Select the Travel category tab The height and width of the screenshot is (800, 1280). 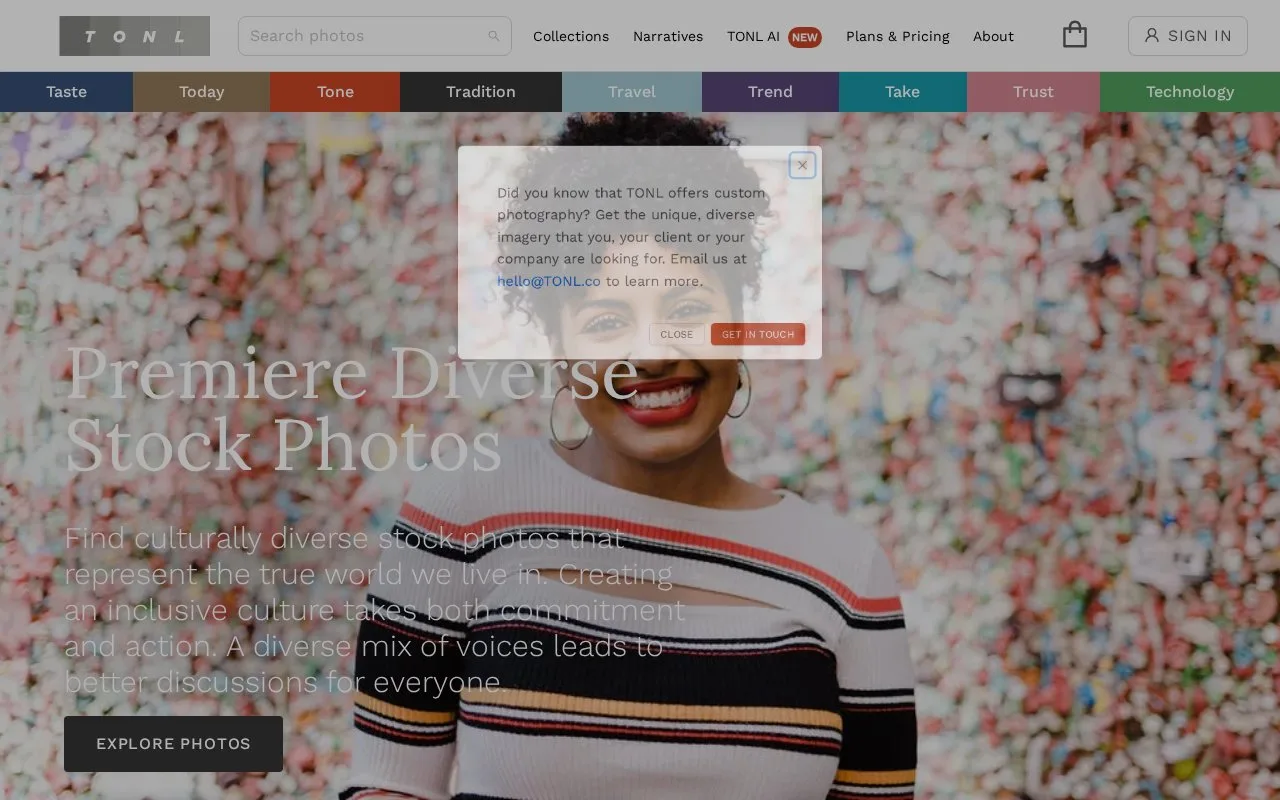click(632, 92)
